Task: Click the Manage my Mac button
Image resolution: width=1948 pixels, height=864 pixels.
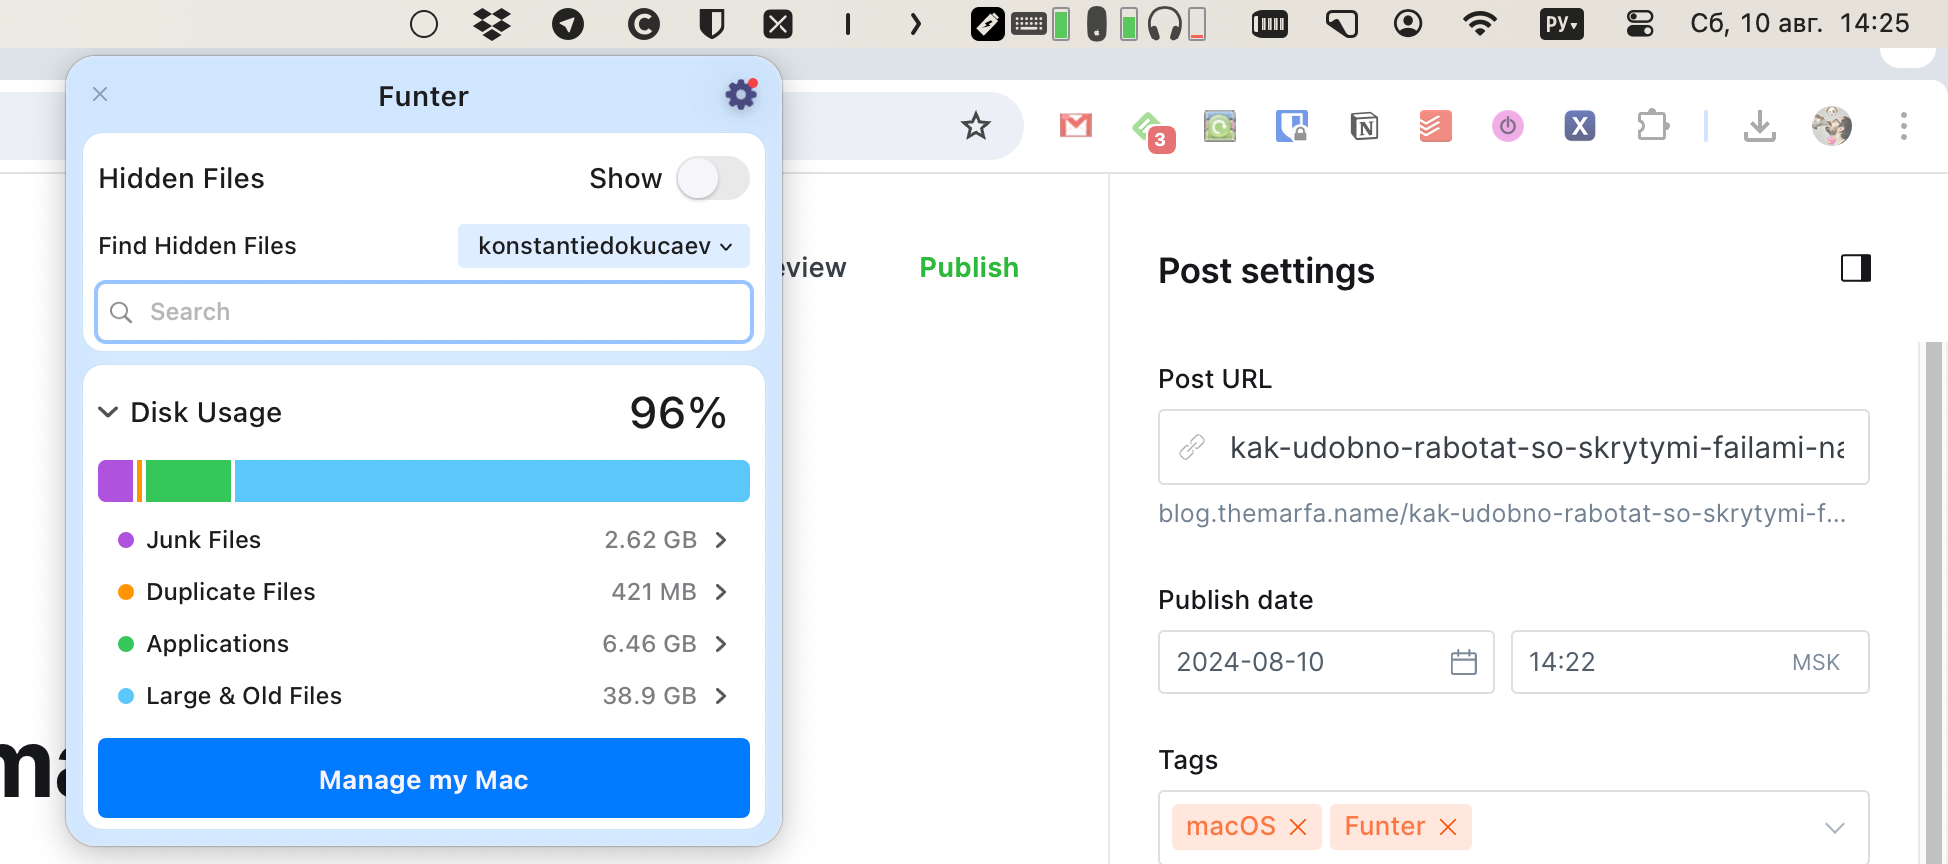Action: pos(424,778)
